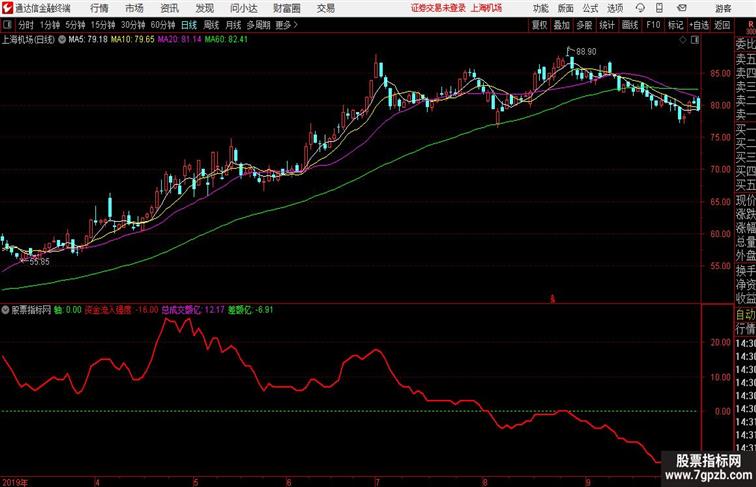The height and width of the screenshot is (487, 756).
Task: Expand the 股票指标网 indicator arrow
Action: [5, 310]
